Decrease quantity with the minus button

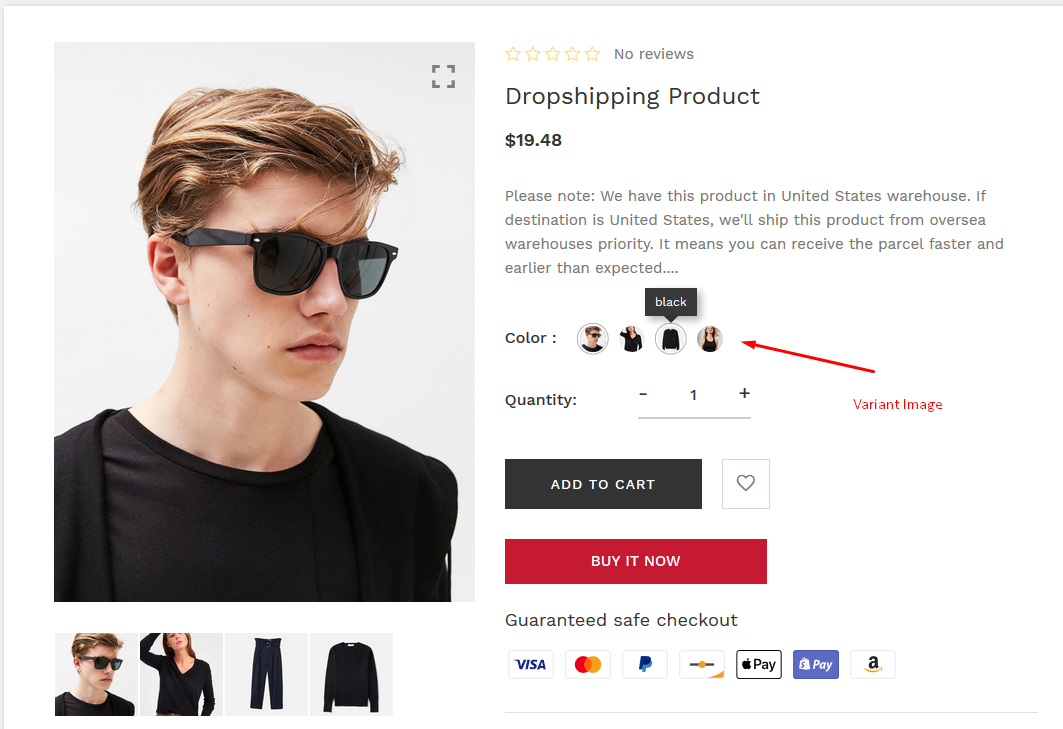click(x=643, y=393)
